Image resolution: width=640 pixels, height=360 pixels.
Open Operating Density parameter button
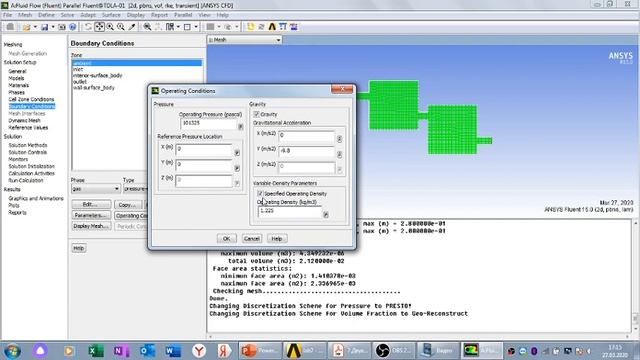point(326,214)
